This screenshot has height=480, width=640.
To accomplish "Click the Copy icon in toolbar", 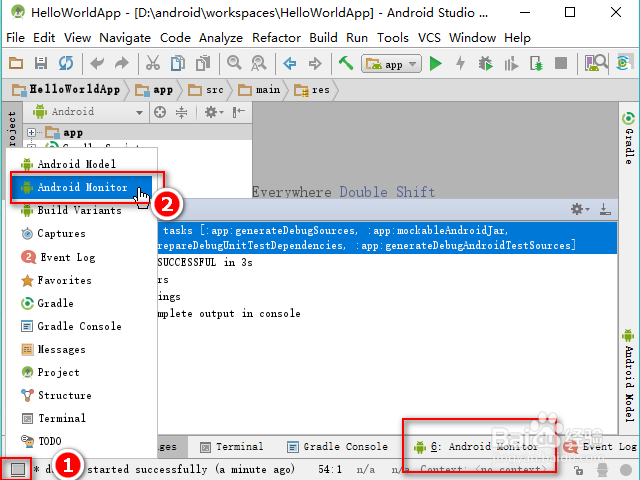I will [x=178, y=63].
